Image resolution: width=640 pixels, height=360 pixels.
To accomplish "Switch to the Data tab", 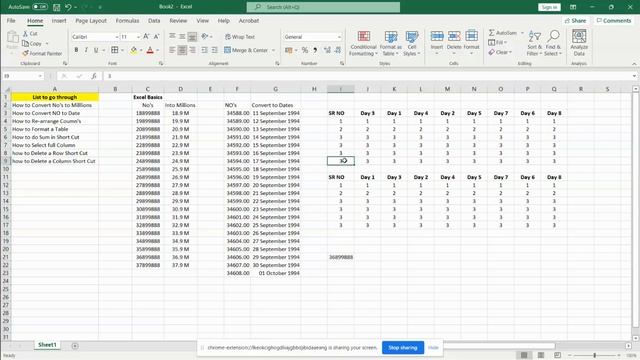I will click(x=154, y=21).
